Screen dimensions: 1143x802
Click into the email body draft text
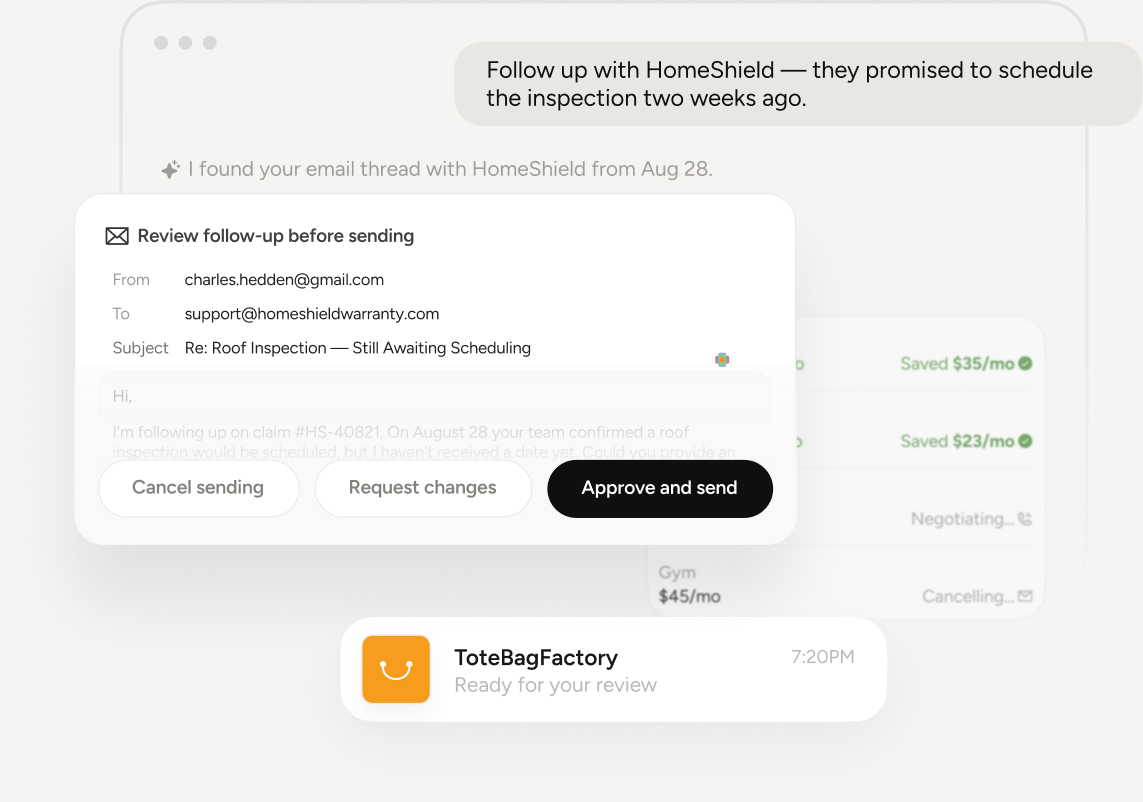click(435, 423)
